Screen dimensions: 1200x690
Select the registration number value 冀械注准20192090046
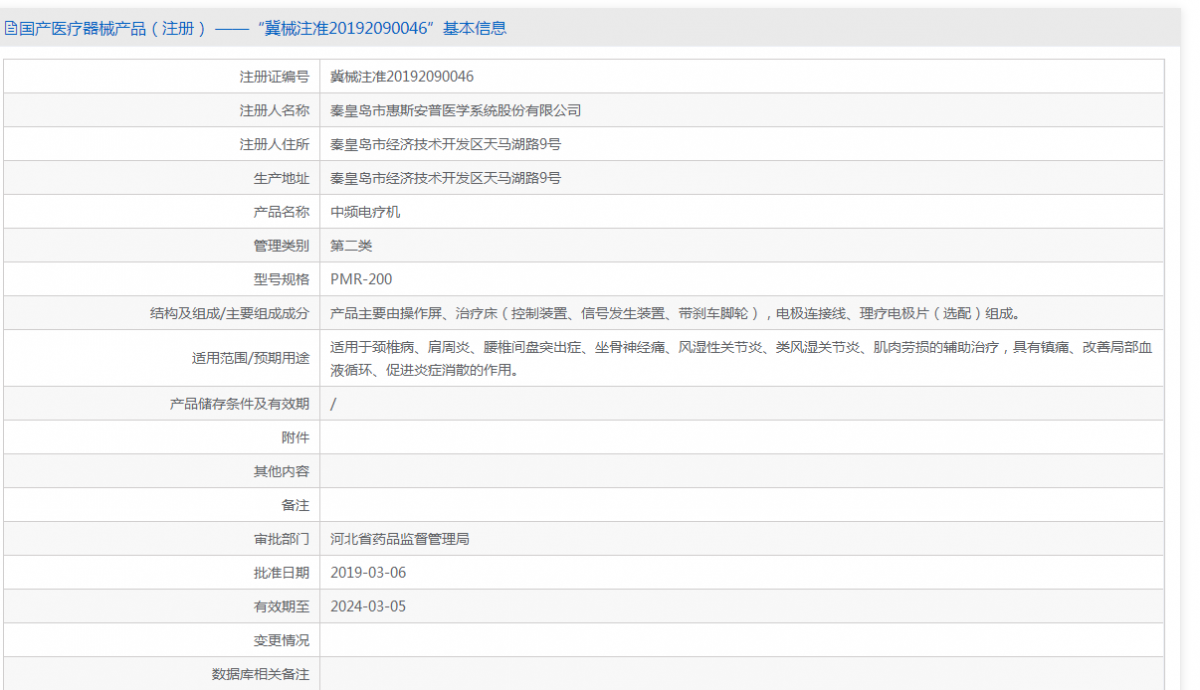coord(402,76)
